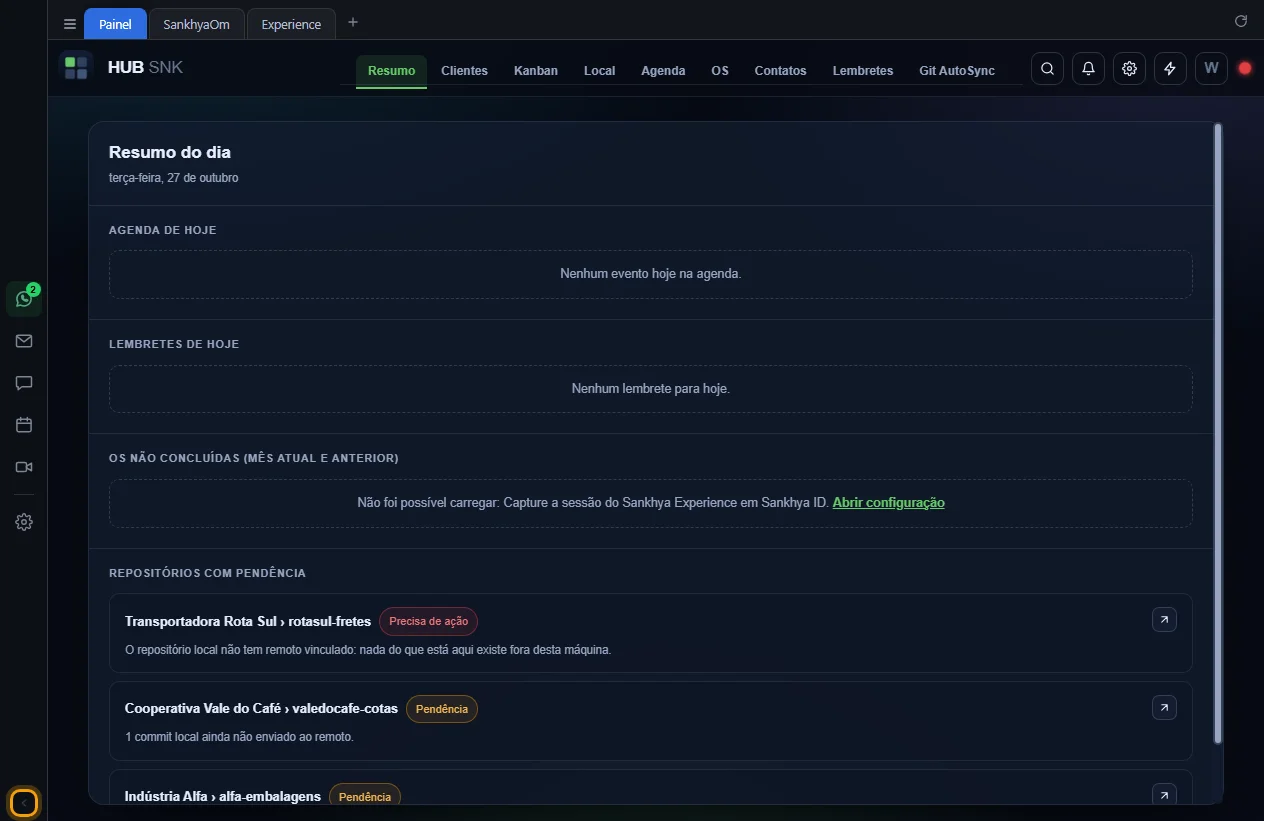Open the hamburger menu beside the Painel tab
The width and height of the screenshot is (1264, 821).
point(69,24)
